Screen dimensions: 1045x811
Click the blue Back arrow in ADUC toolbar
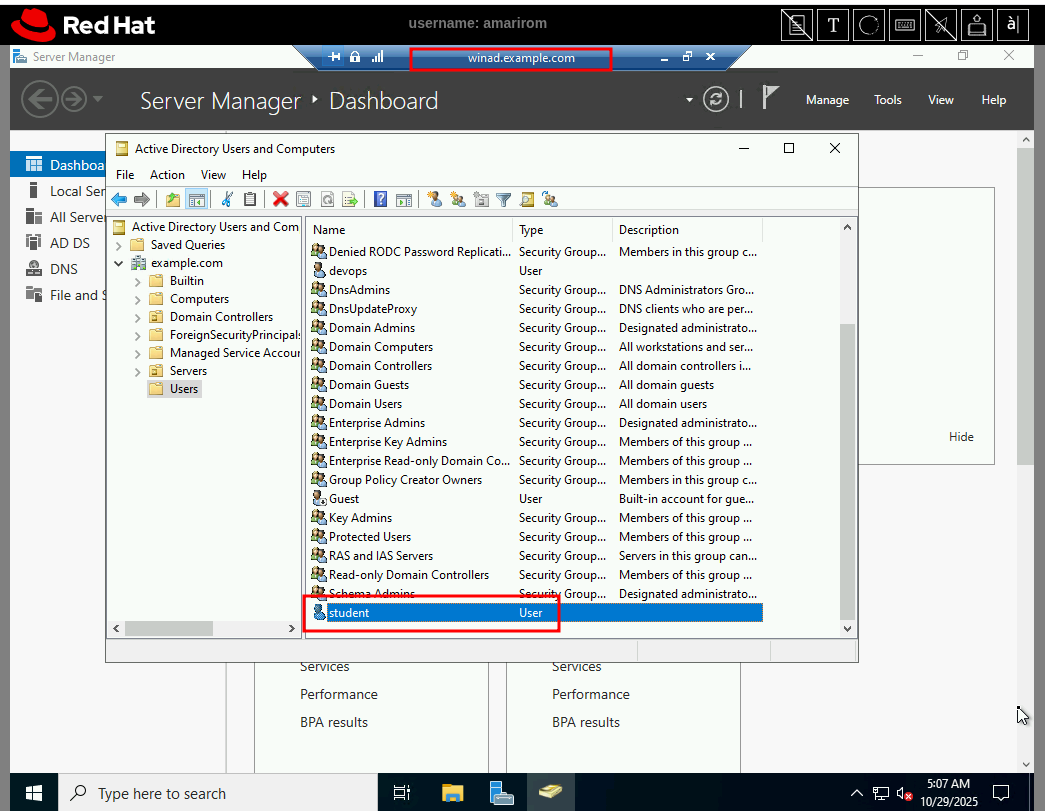[x=119, y=199]
